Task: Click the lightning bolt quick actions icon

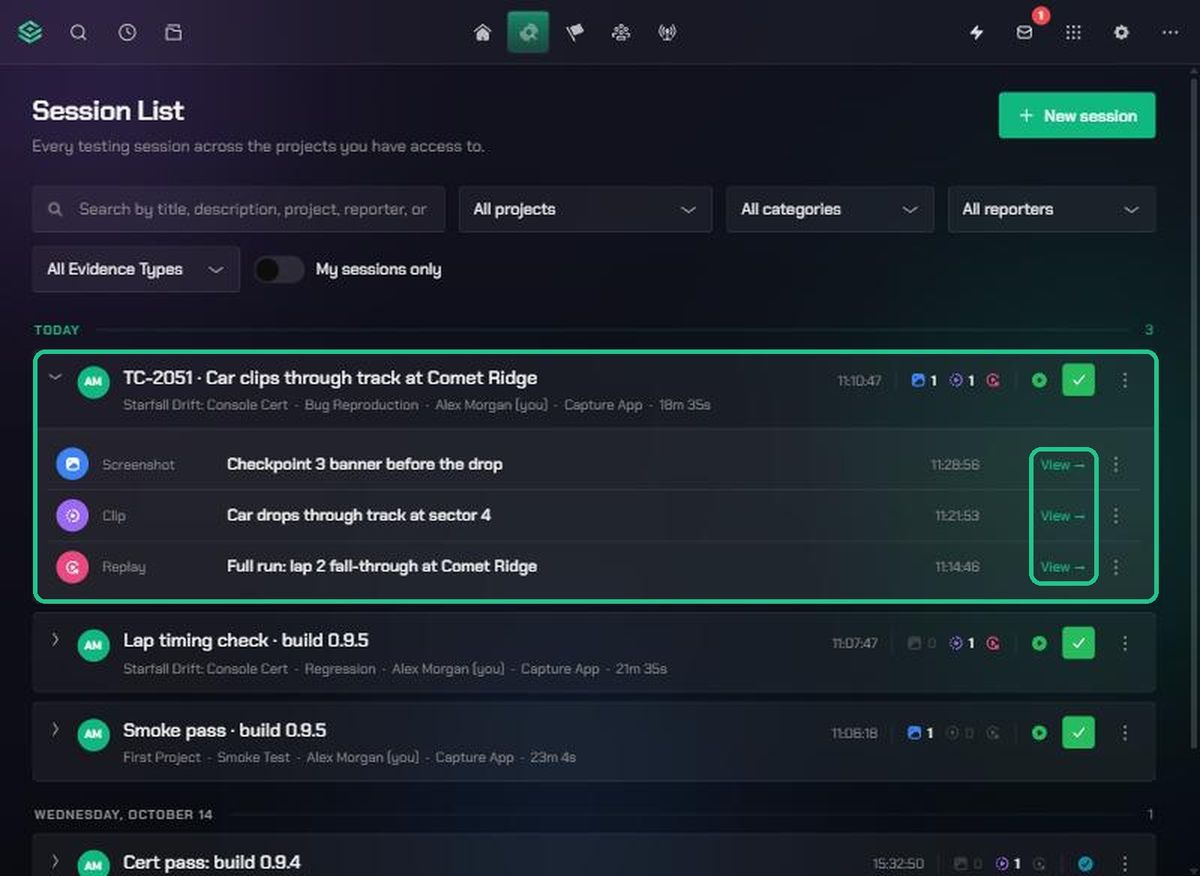Action: (977, 32)
